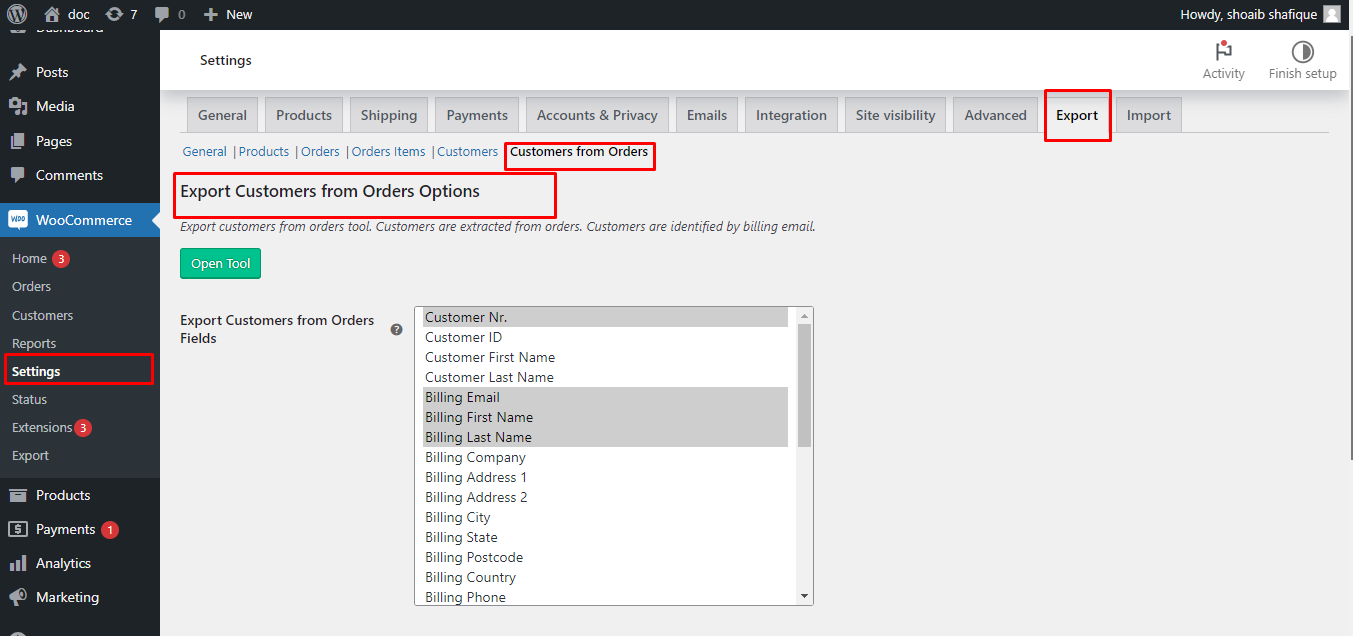The width and height of the screenshot is (1353, 636).
Task: Click the WordPress logo icon
Action: tap(17, 14)
